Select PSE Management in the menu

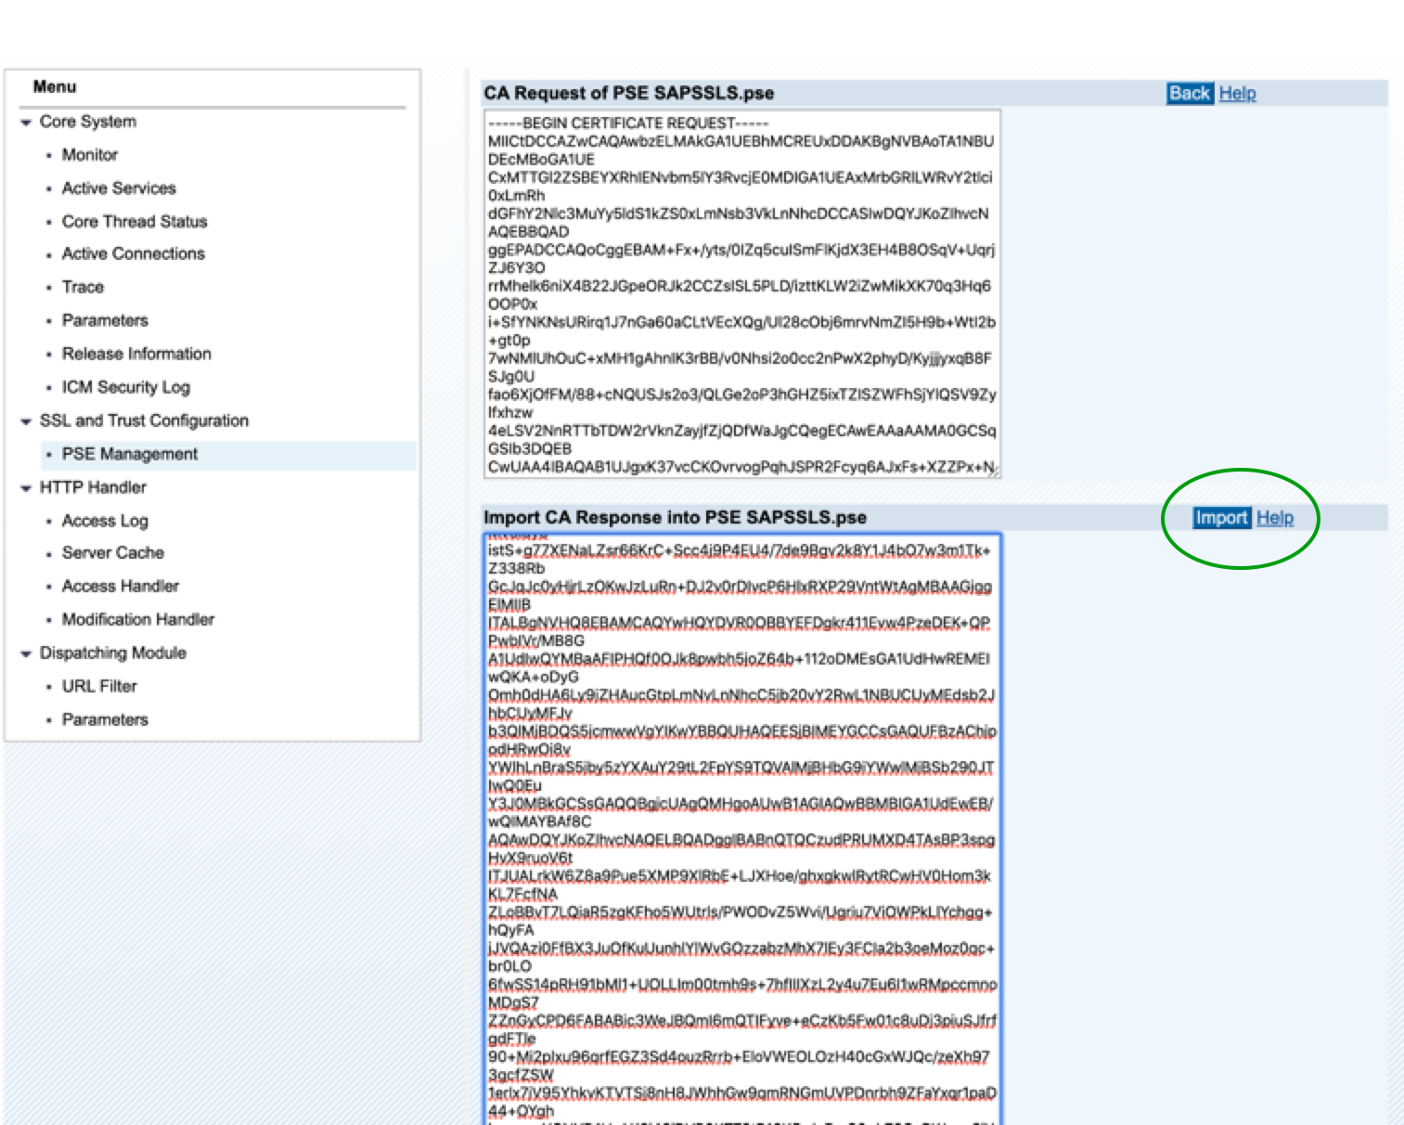(x=129, y=454)
